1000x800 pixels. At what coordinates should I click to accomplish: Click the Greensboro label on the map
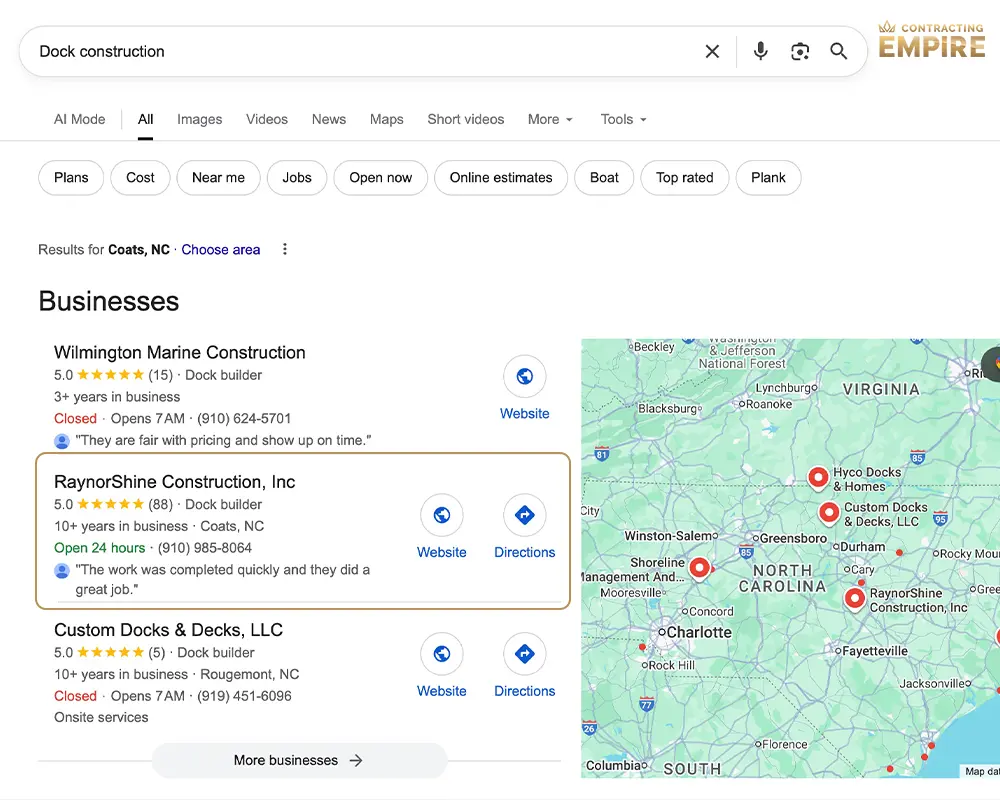pyautogui.click(x=793, y=538)
